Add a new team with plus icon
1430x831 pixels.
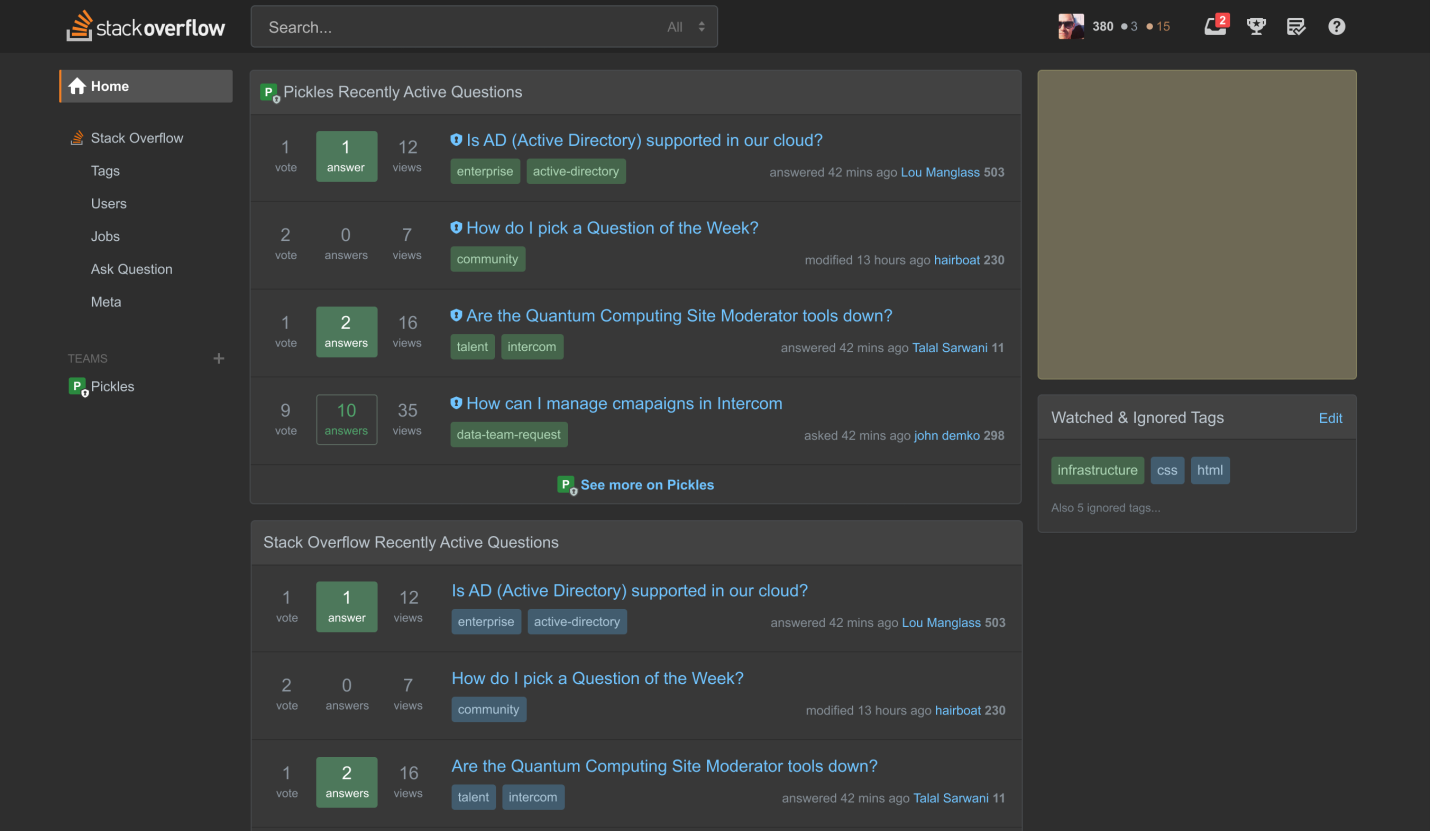pyautogui.click(x=219, y=358)
